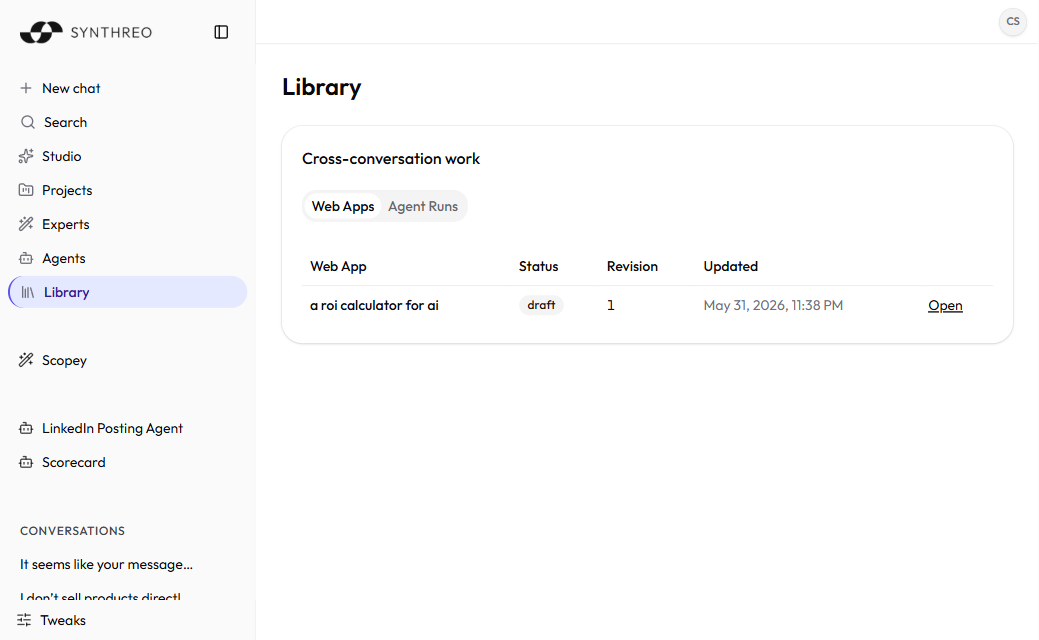This screenshot has height=640, width=1039.
Task: Click the Updated column header
Action: click(x=730, y=266)
